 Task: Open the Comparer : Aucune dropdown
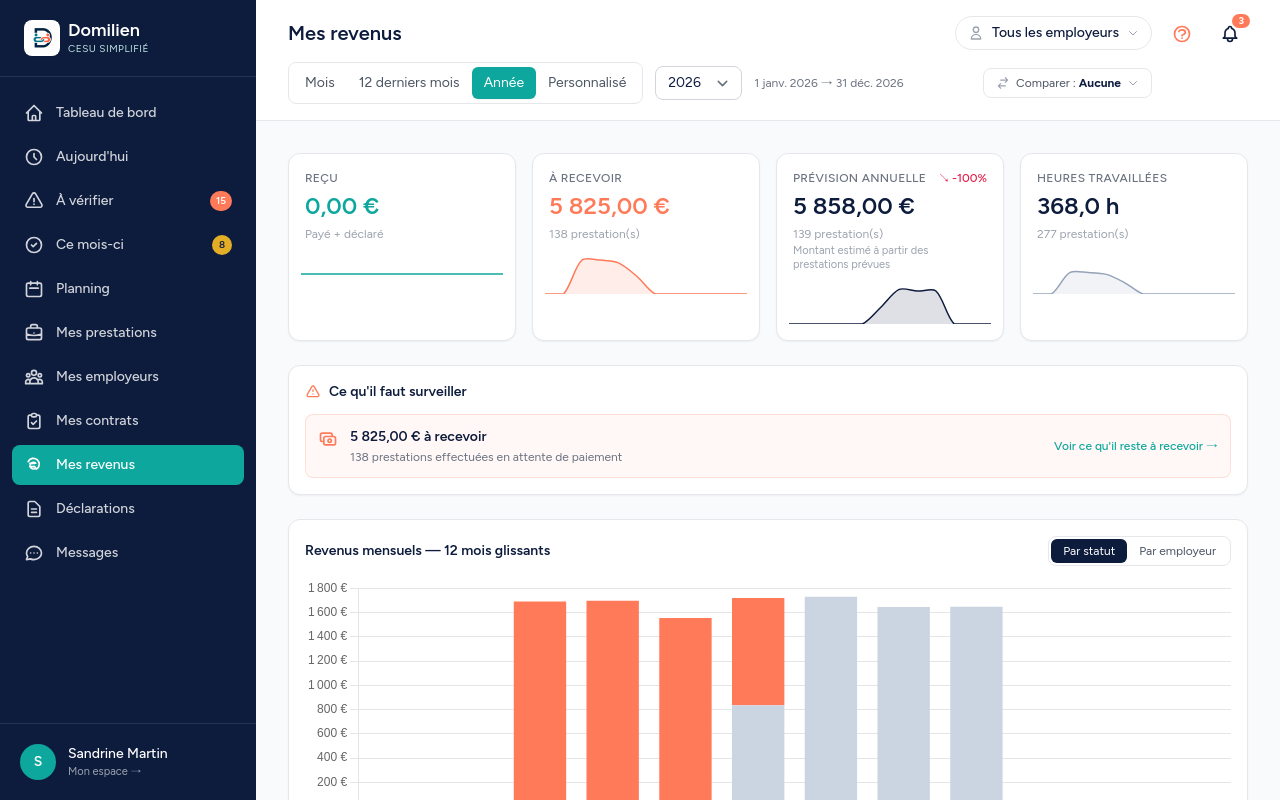[1067, 83]
